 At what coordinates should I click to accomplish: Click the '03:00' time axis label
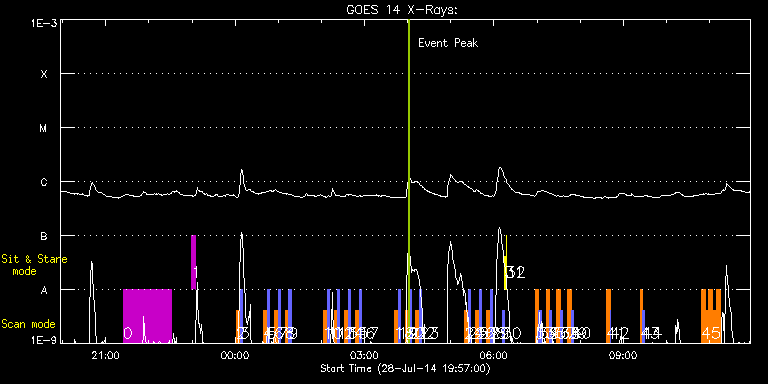365,355
